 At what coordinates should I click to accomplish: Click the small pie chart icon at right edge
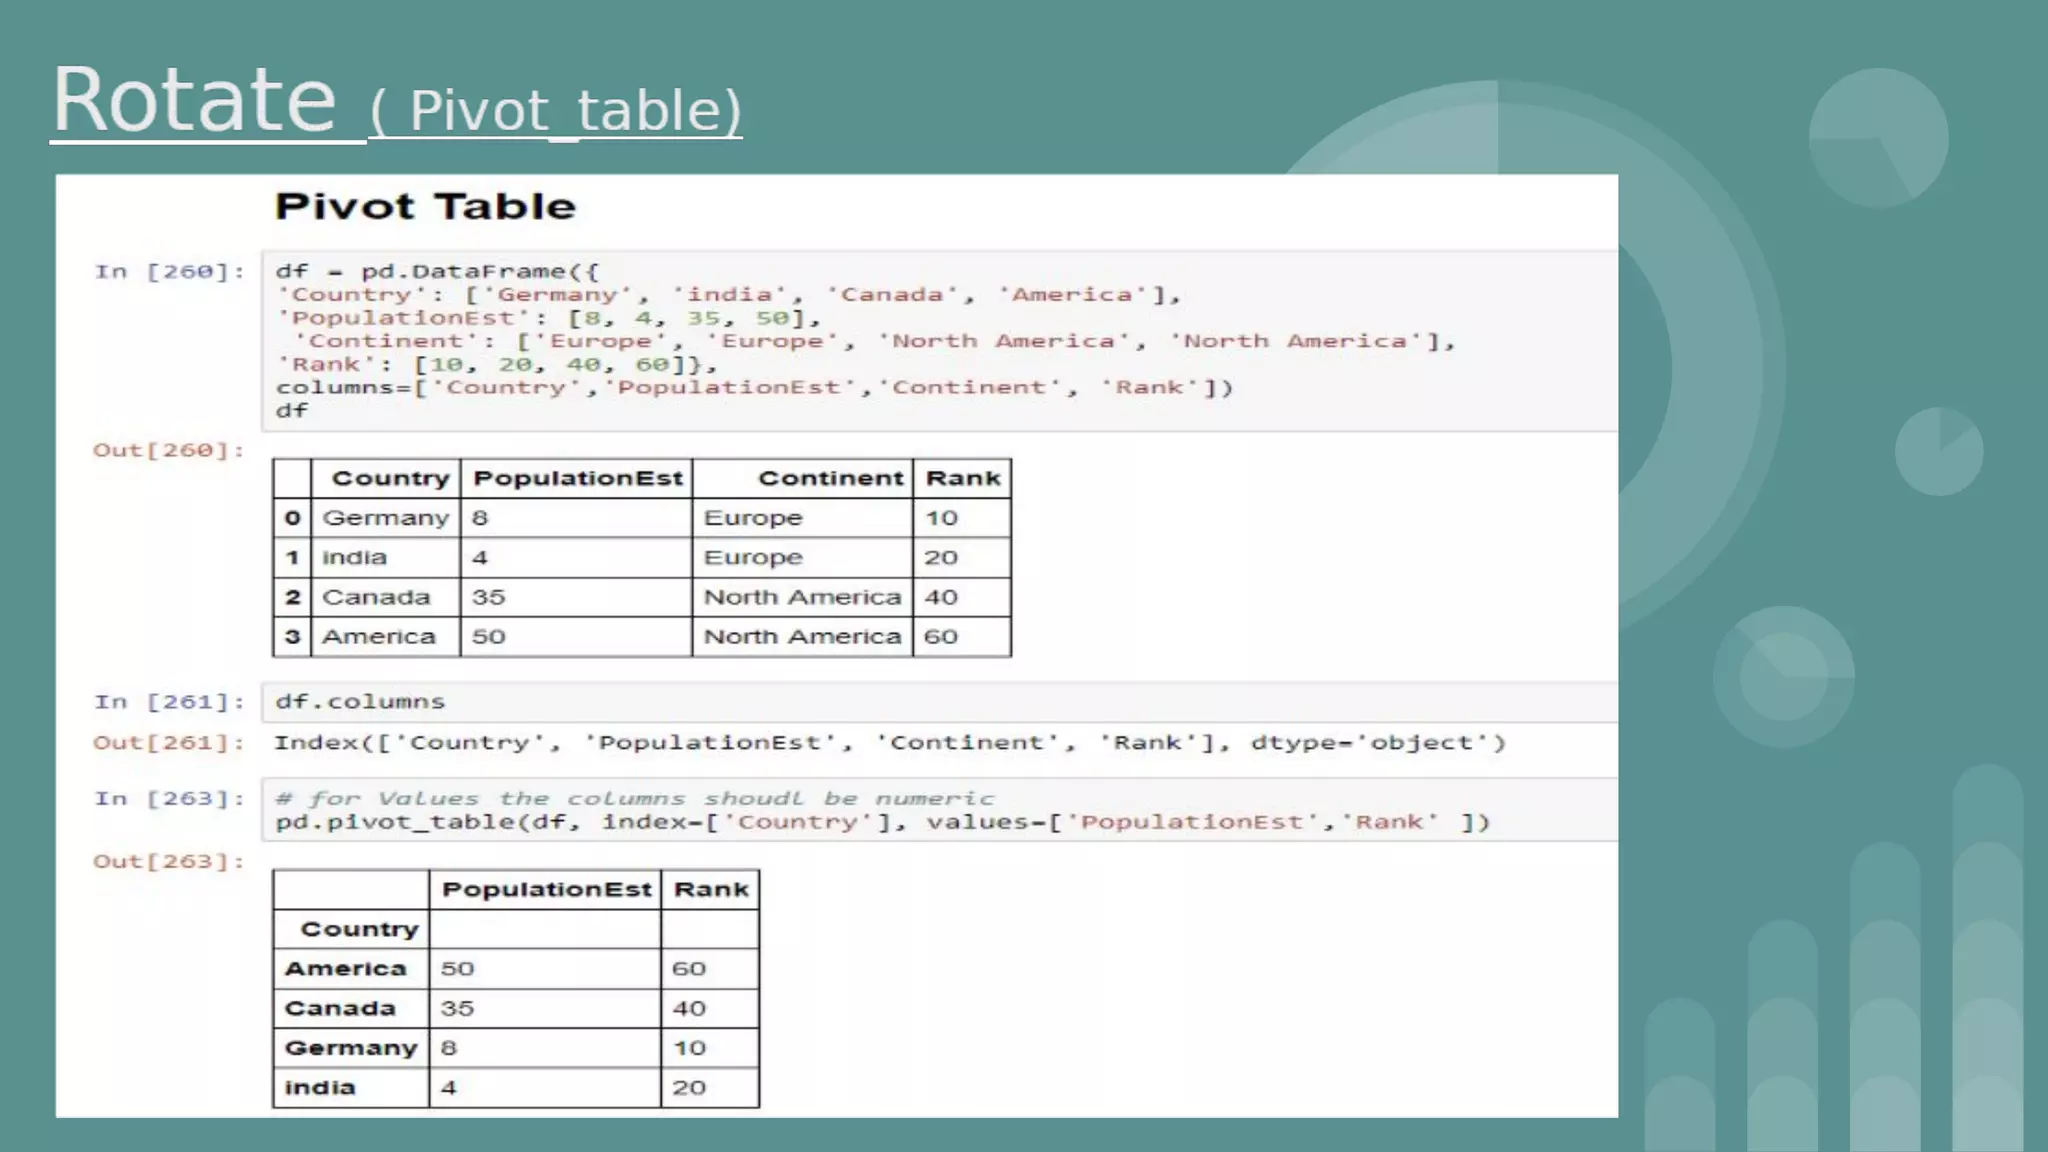click(1939, 451)
